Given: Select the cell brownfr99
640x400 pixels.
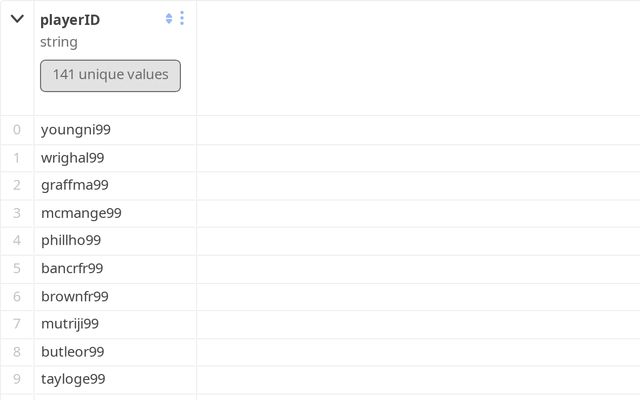Looking at the screenshot, I should 75,296.
